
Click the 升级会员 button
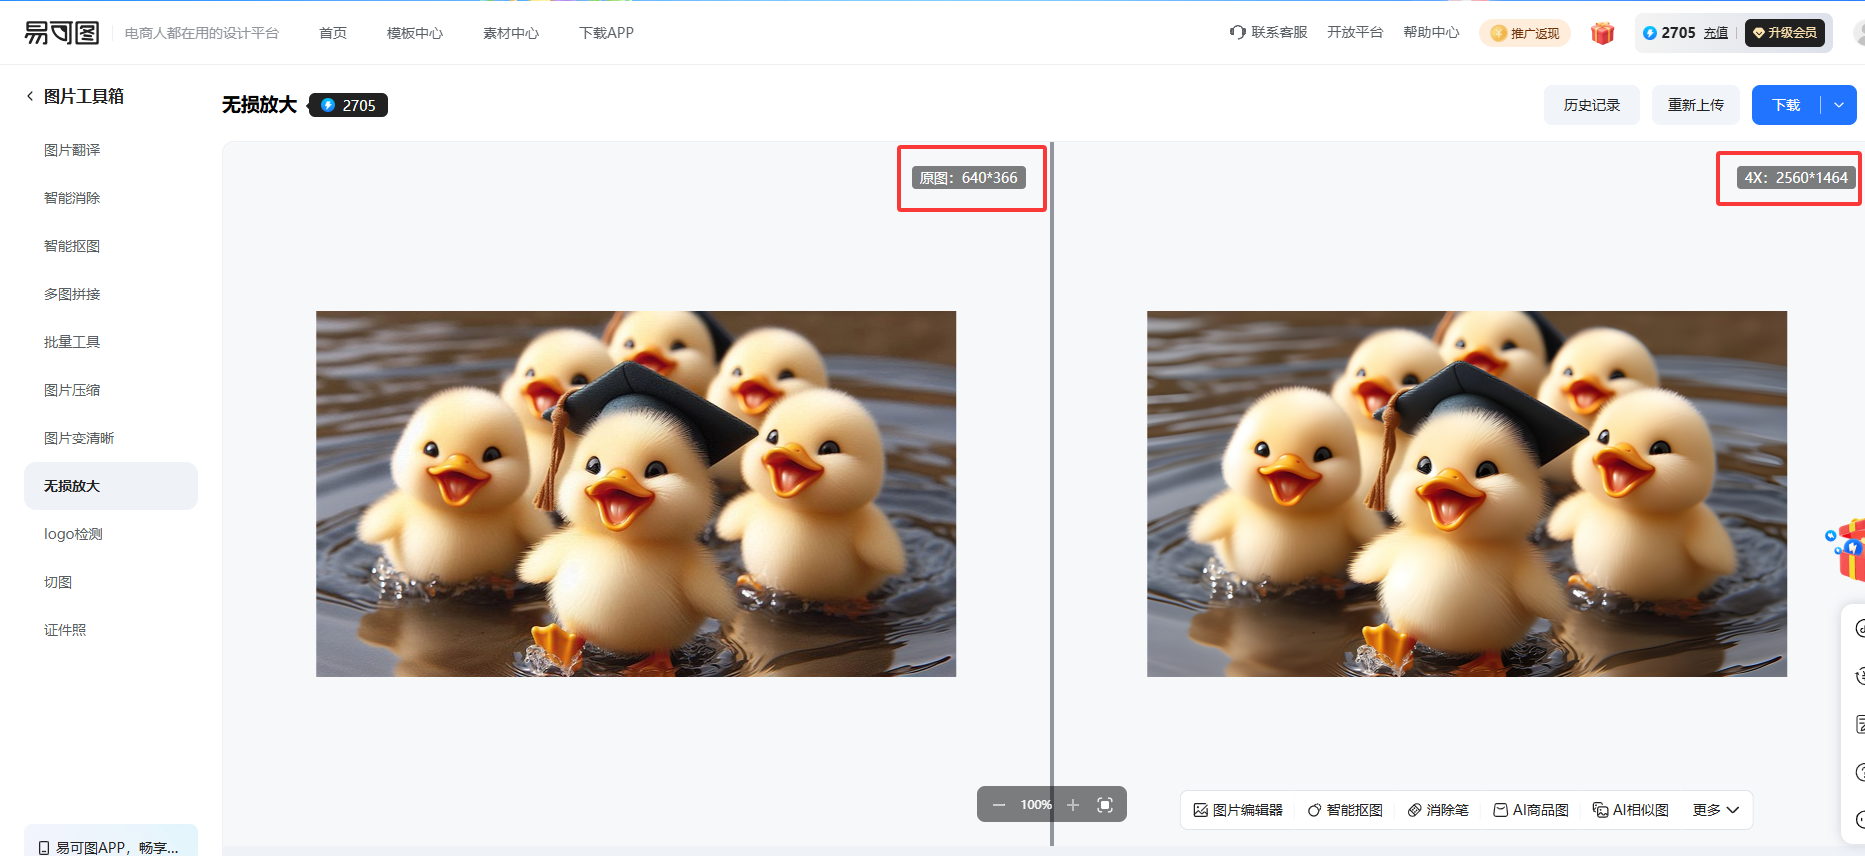pyautogui.click(x=1785, y=33)
